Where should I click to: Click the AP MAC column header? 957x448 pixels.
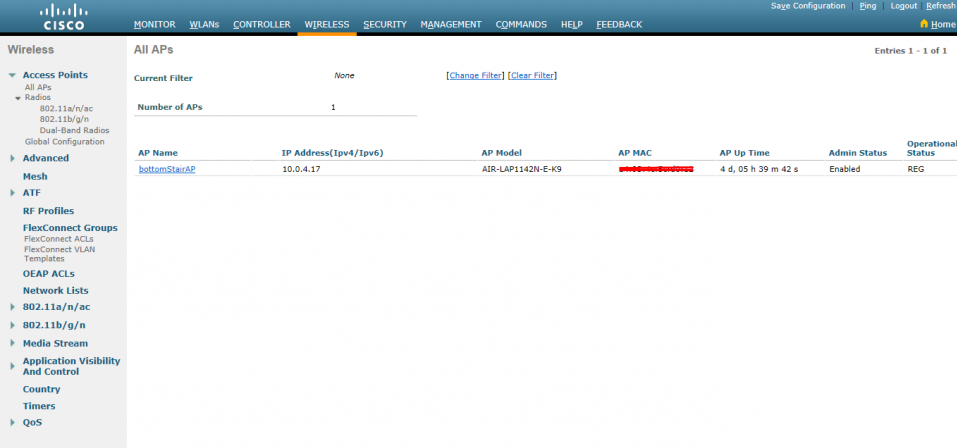[635, 153]
